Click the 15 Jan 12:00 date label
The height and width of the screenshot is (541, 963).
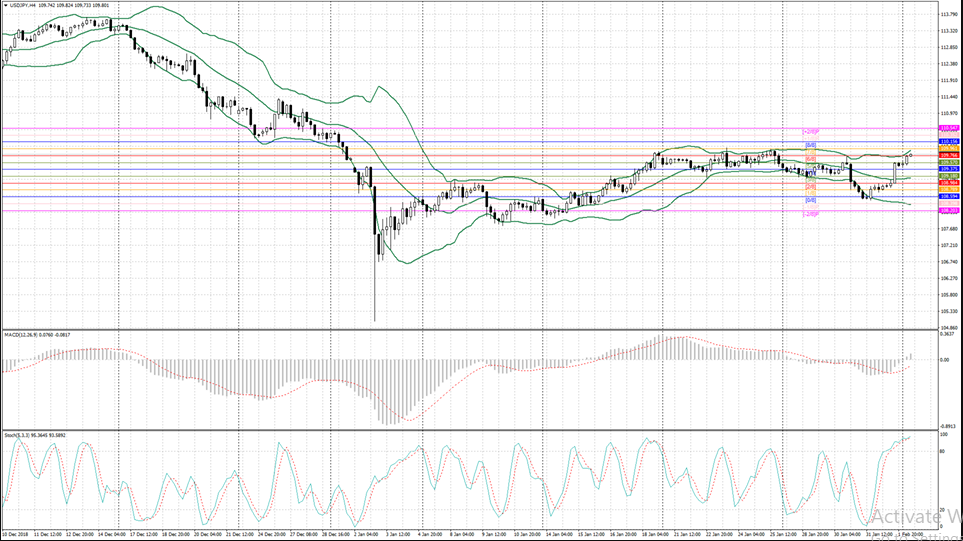pos(591,535)
